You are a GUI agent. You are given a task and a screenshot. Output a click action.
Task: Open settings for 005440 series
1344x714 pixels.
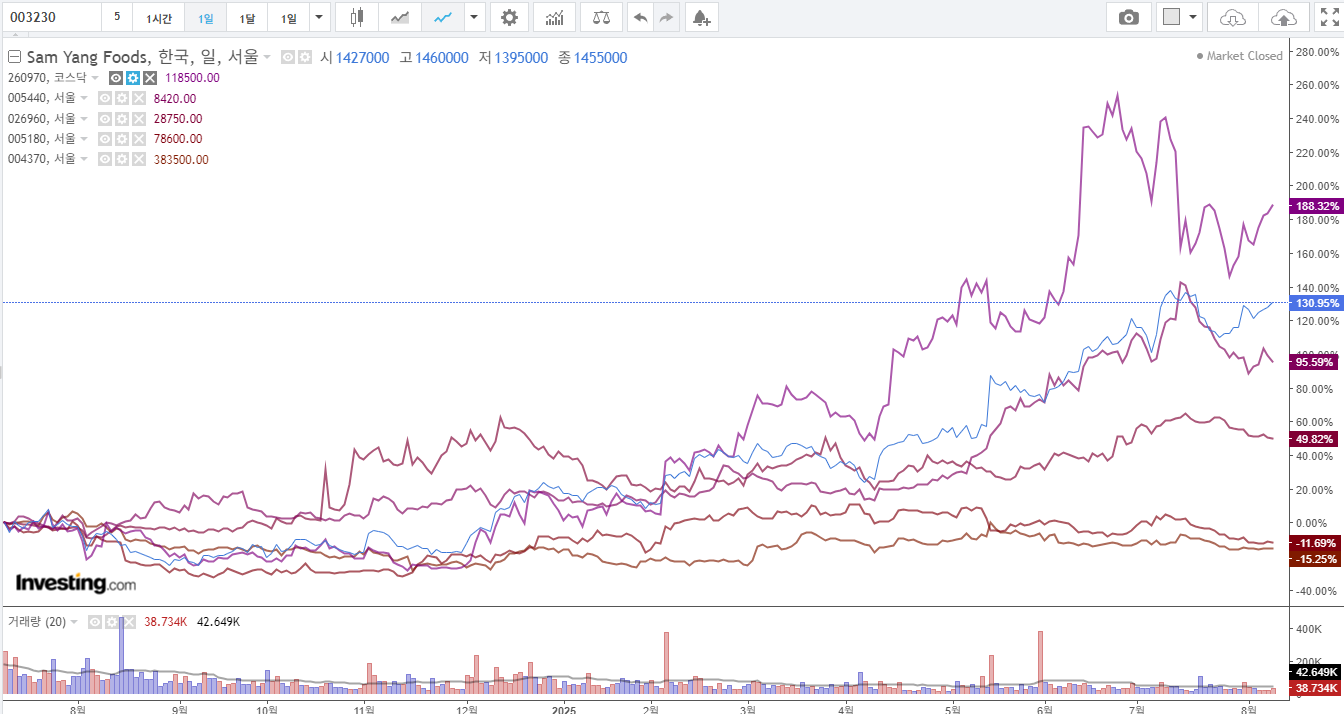pos(121,98)
